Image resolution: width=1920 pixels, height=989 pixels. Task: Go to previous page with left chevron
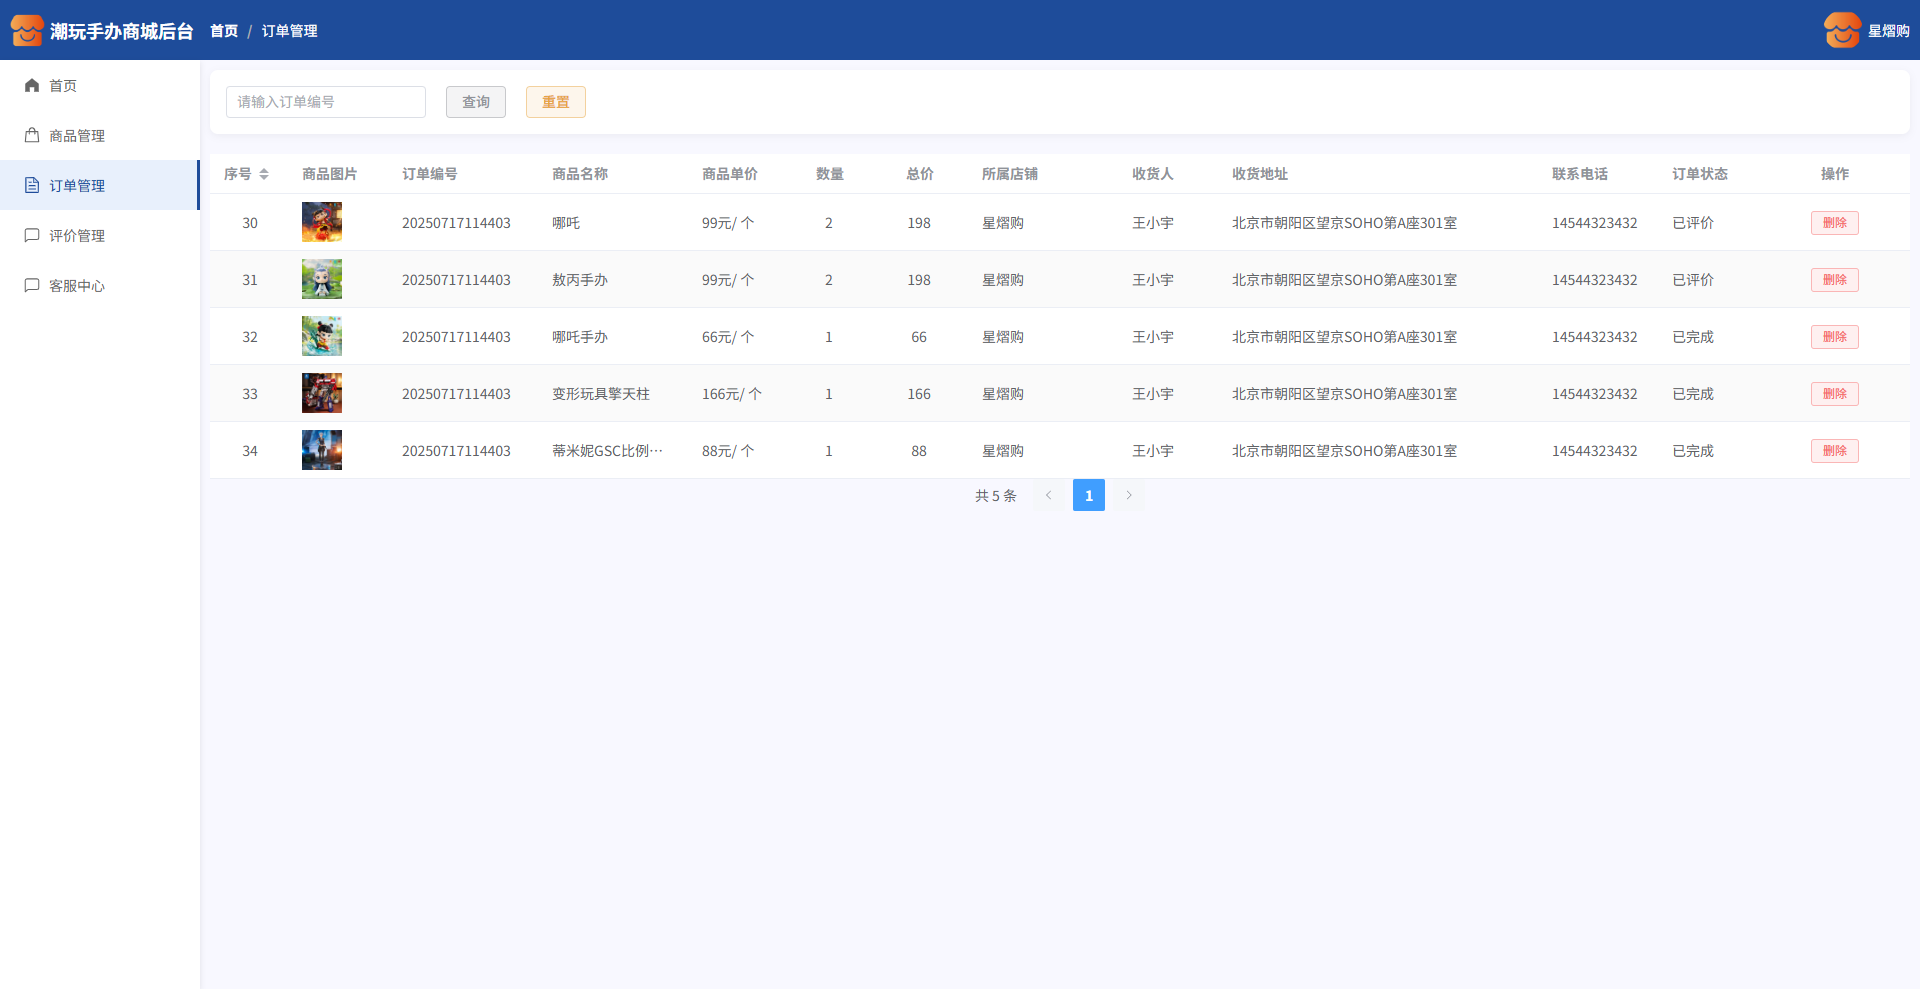click(x=1048, y=495)
